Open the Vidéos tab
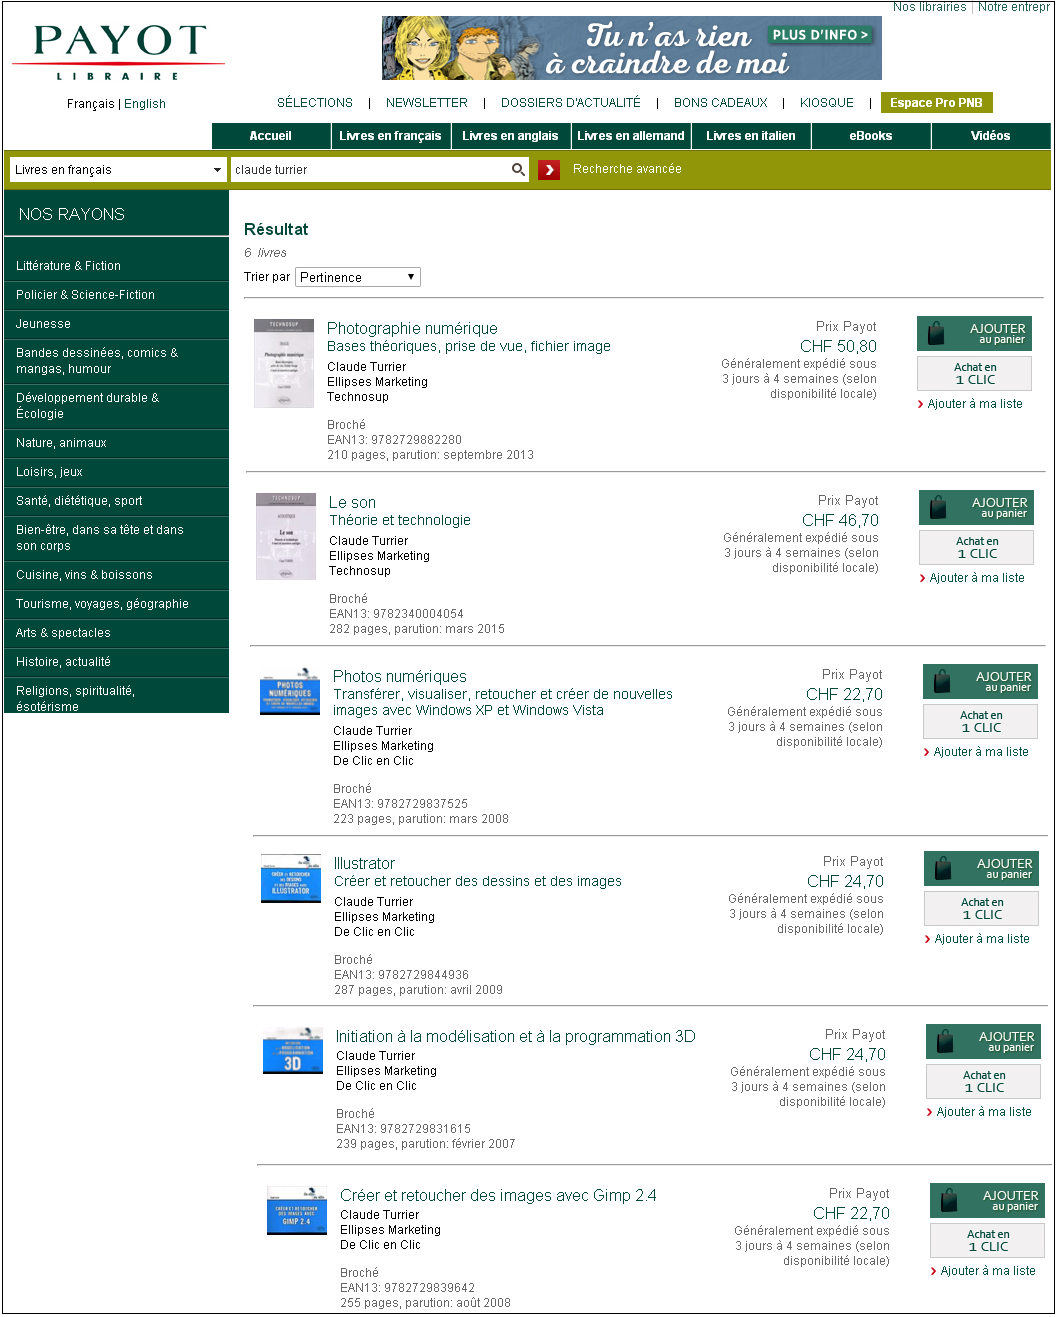 tap(991, 136)
